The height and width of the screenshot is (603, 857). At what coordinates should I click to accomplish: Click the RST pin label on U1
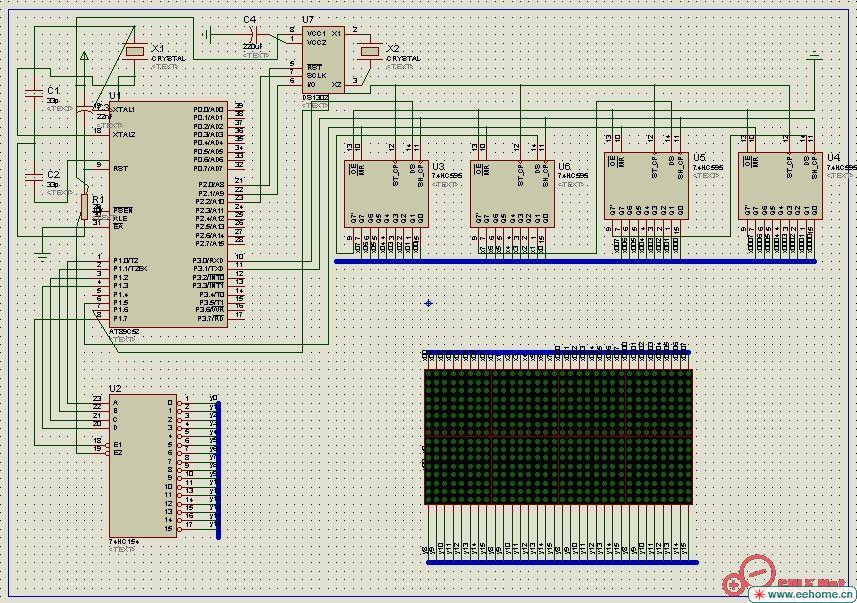click(x=120, y=168)
